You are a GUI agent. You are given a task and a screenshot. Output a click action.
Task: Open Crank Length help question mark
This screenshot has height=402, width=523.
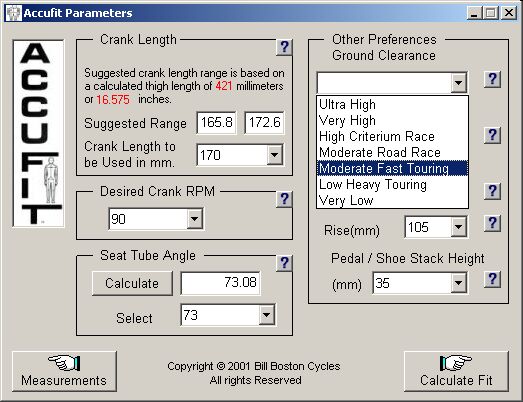click(x=284, y=47)
